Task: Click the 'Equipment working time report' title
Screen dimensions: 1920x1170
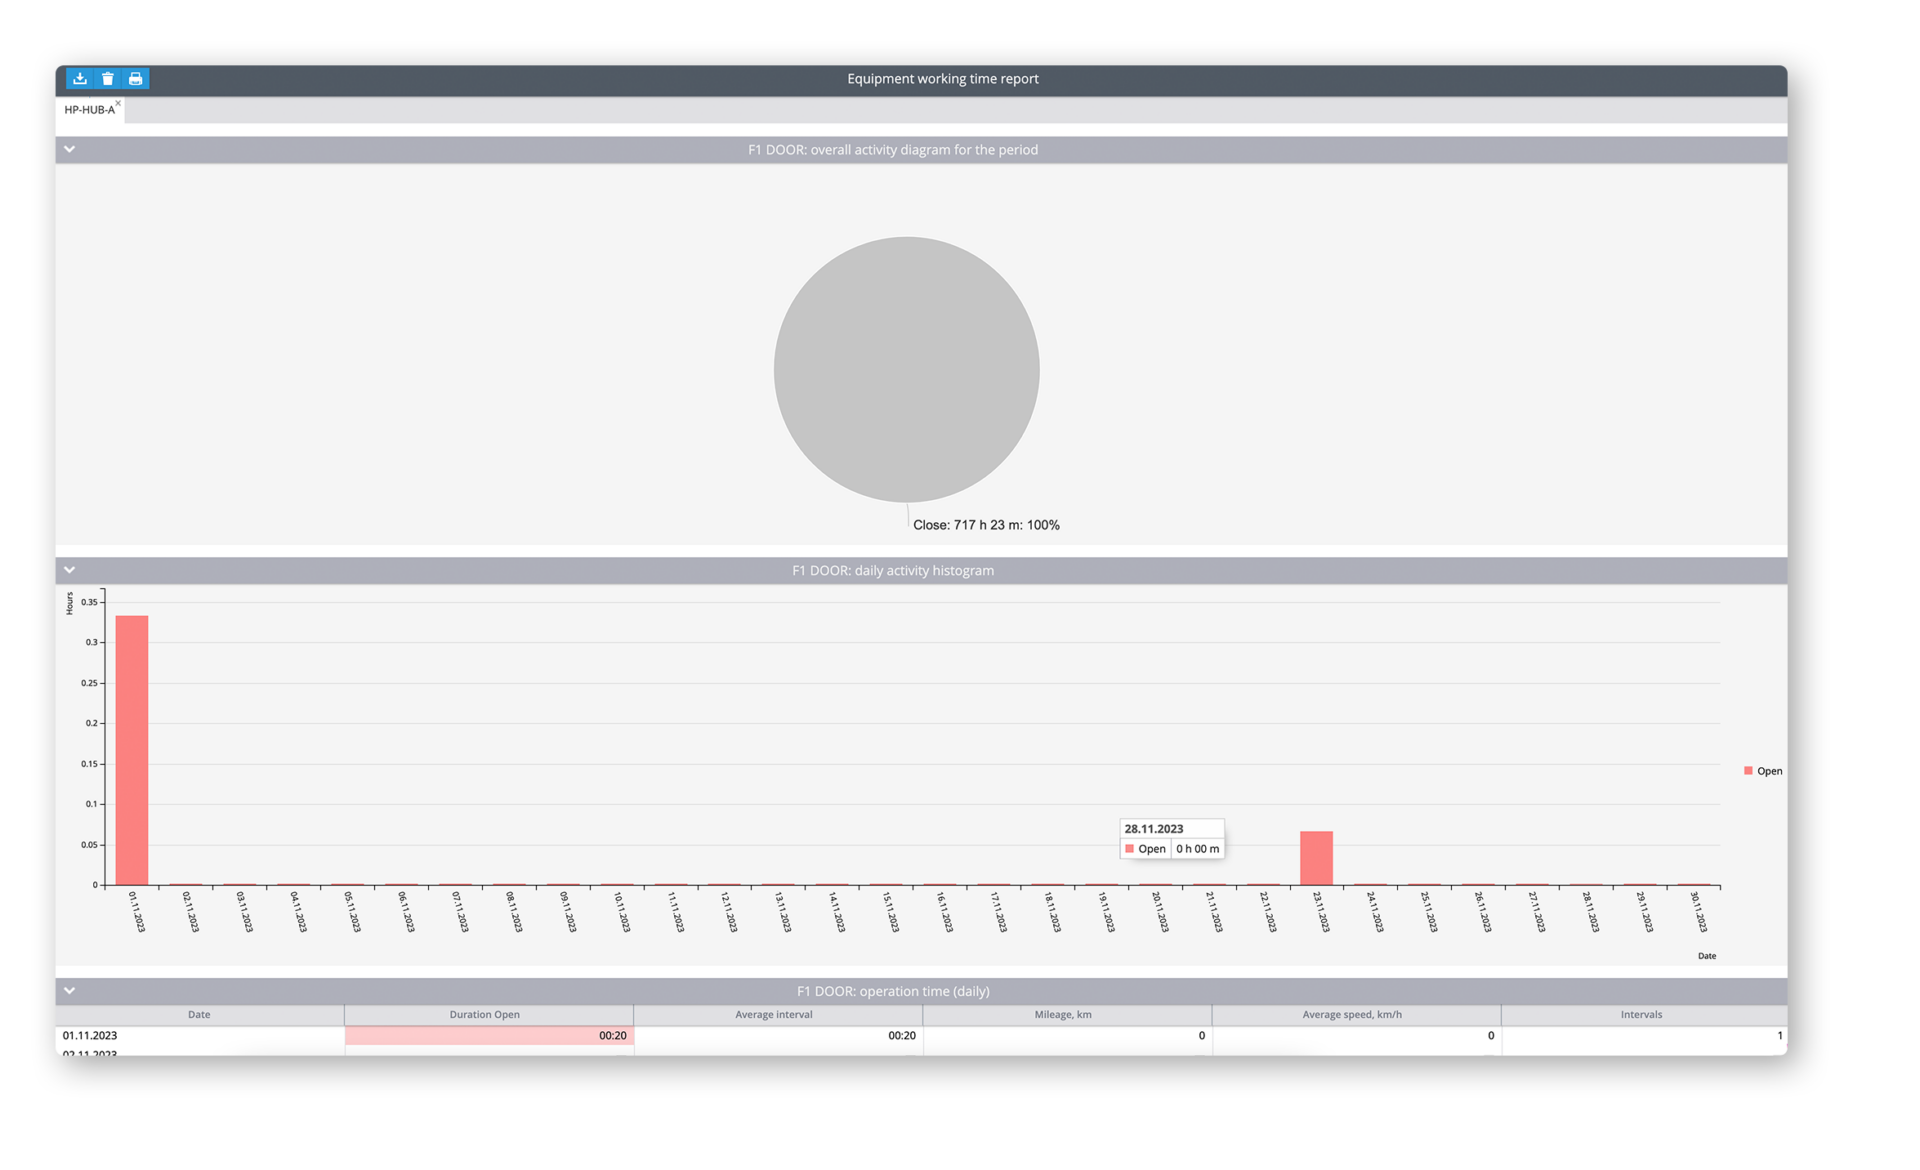Action: pos(943,79)
